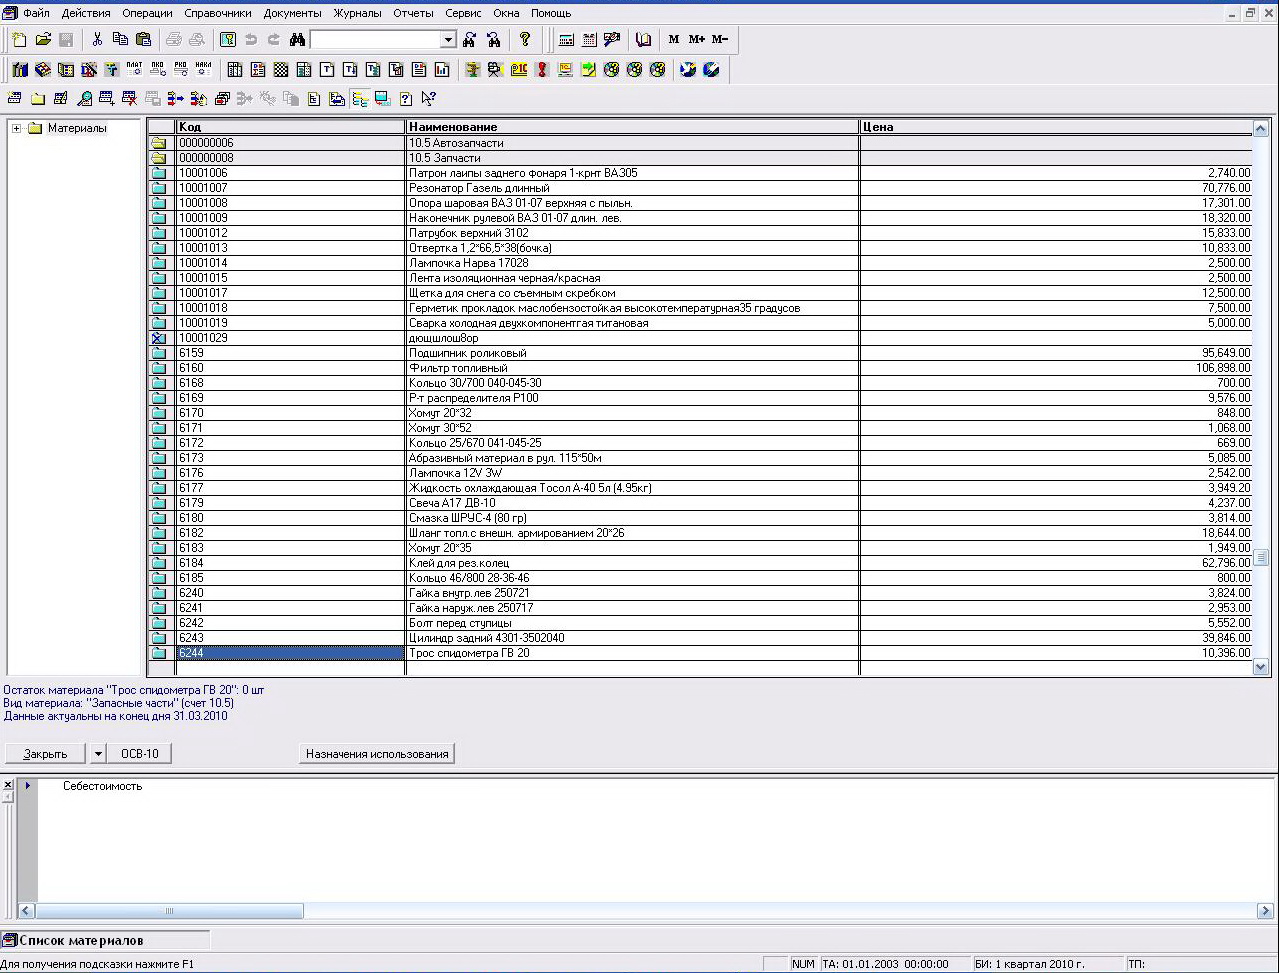1279x973 pixels.
Task: Click into the toolbar search input field
Action: tap(375, 40)
